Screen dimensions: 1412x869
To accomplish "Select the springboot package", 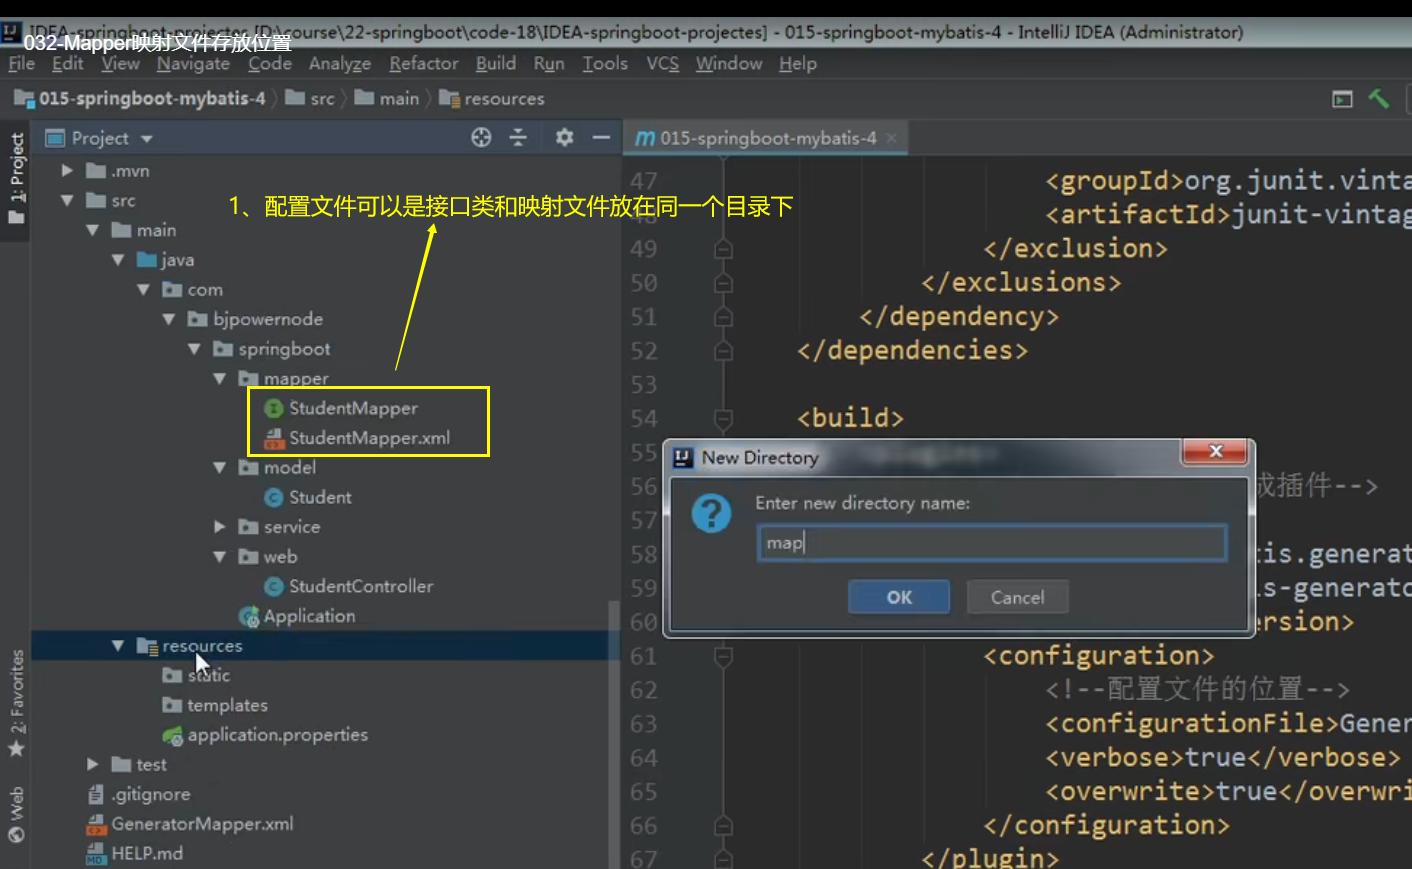I will (x=273, y=349).
